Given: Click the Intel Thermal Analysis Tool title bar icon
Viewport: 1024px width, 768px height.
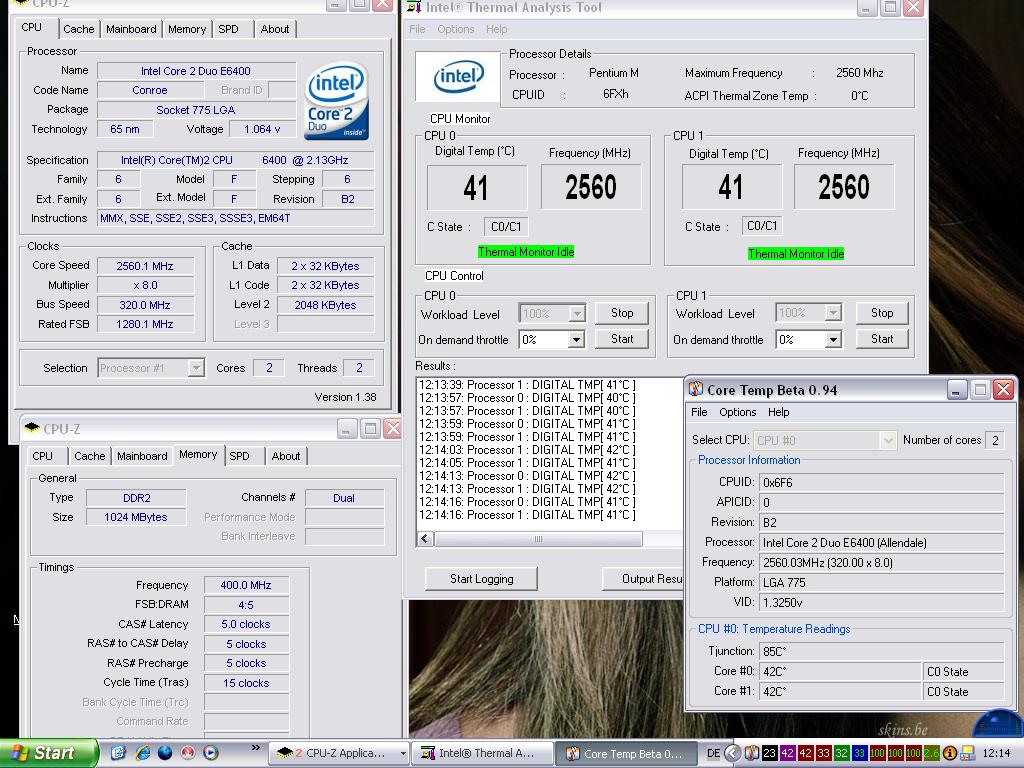Looking at the screenshot, I should pos(414,7).
